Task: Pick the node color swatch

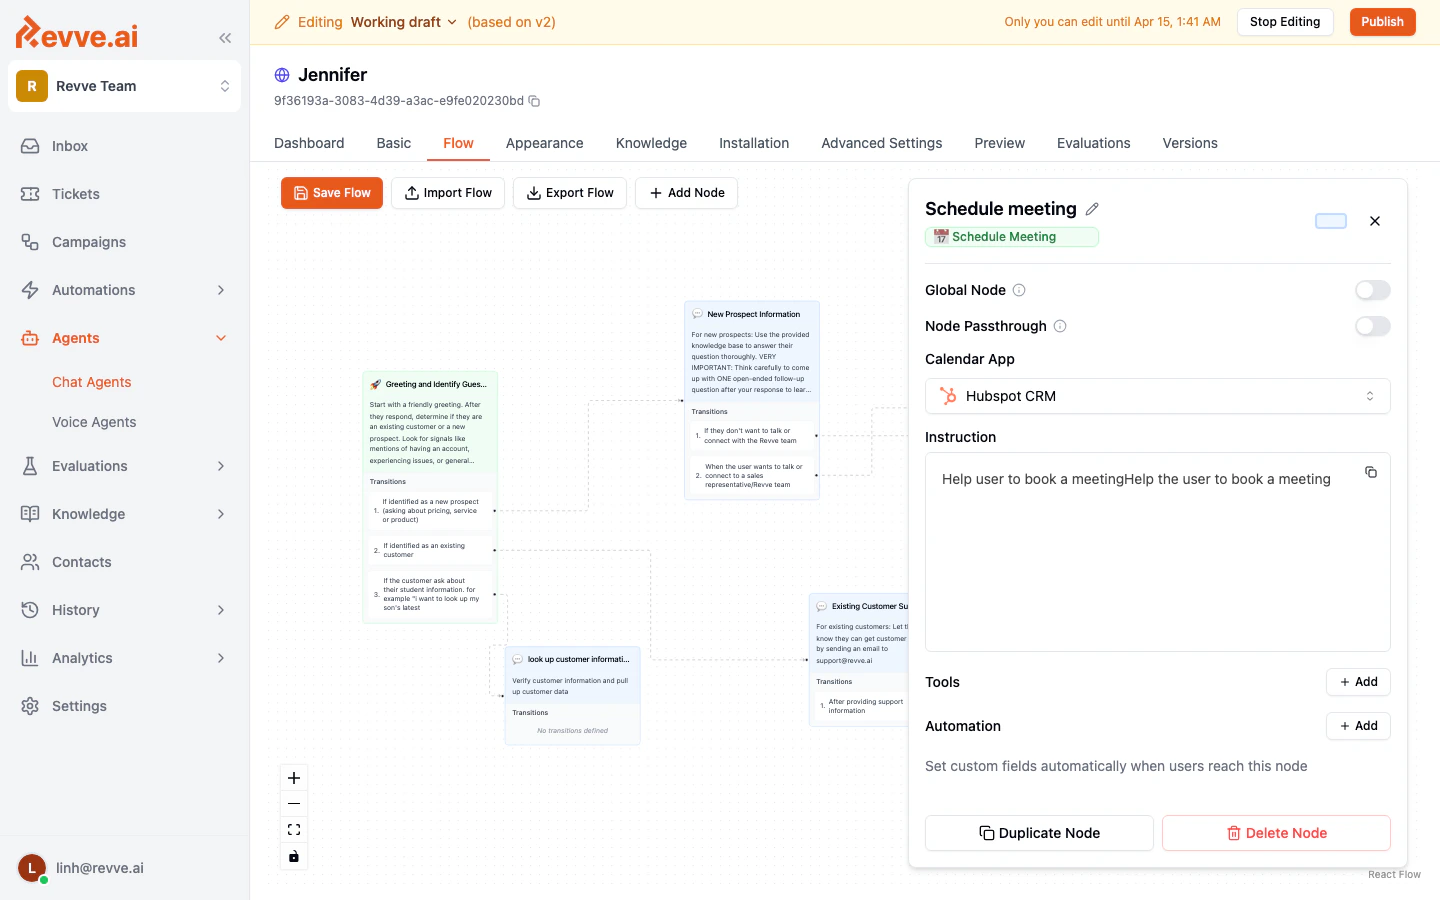Action: [x=1331, y=221]
